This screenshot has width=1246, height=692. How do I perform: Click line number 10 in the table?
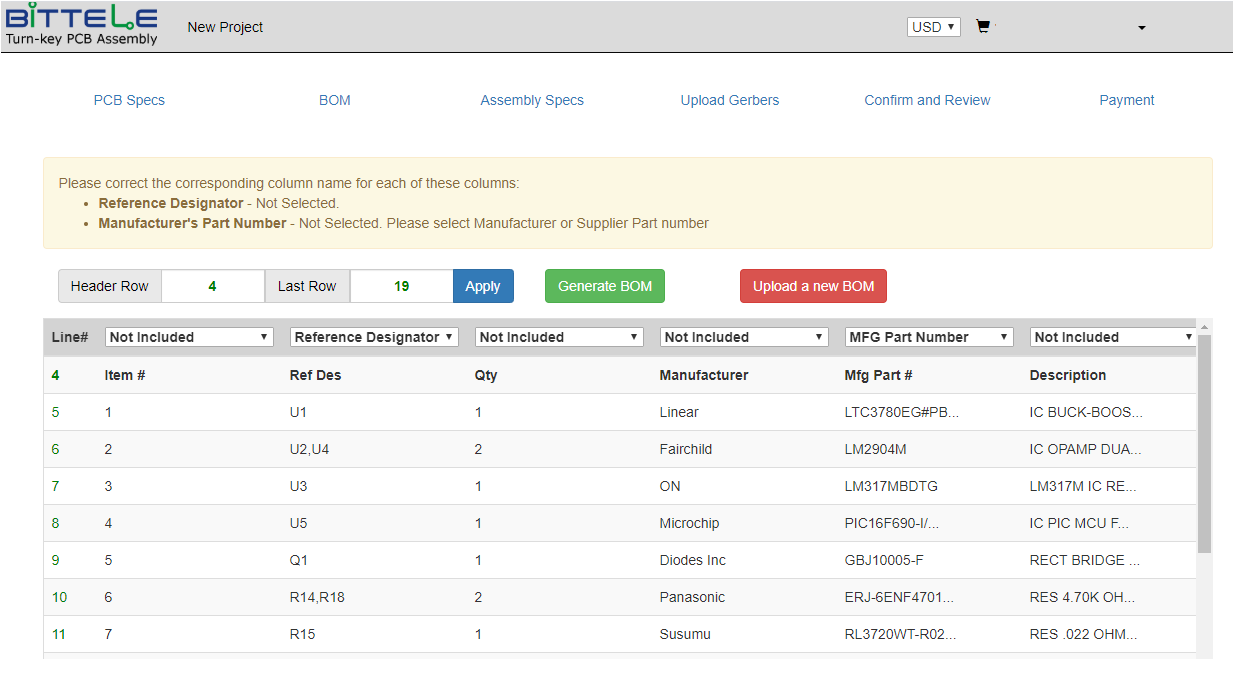click(60, 597)
